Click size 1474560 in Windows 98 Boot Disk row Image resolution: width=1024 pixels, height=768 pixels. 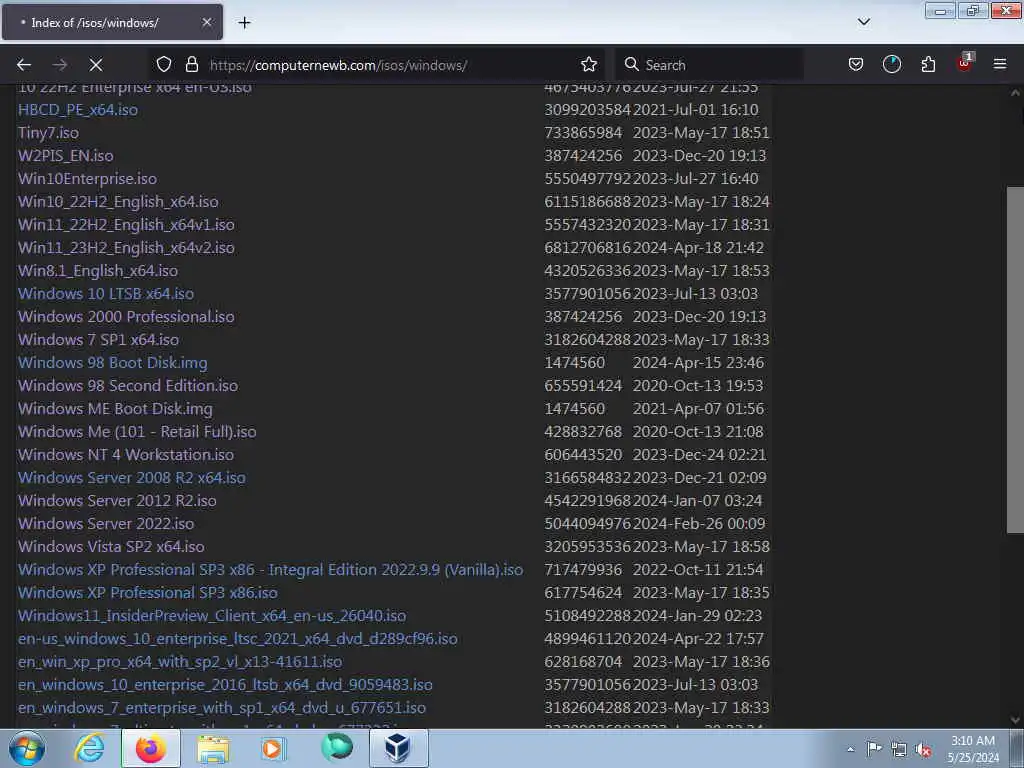[x=575, y=362]
